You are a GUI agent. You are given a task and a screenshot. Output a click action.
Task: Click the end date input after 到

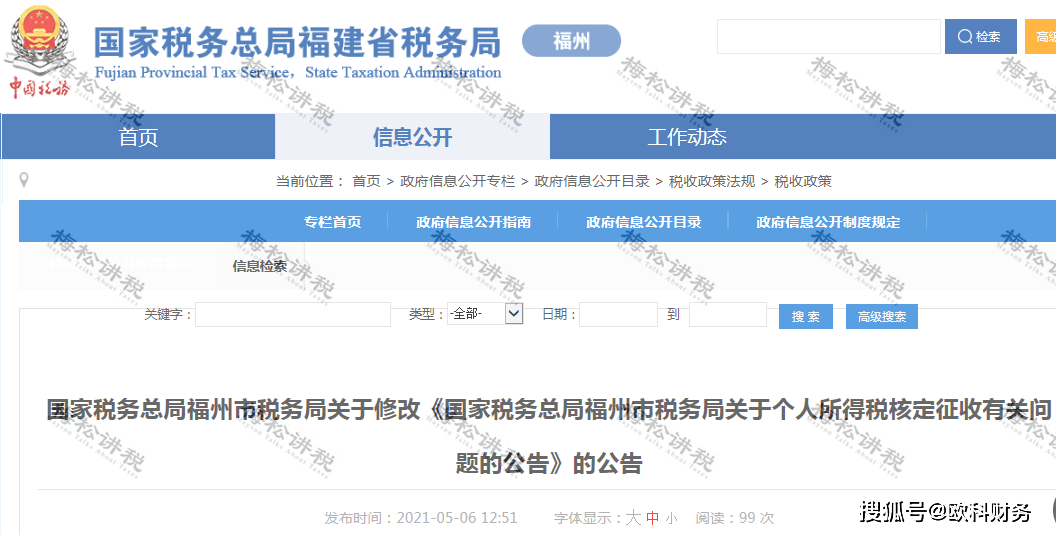click(728, 315)
